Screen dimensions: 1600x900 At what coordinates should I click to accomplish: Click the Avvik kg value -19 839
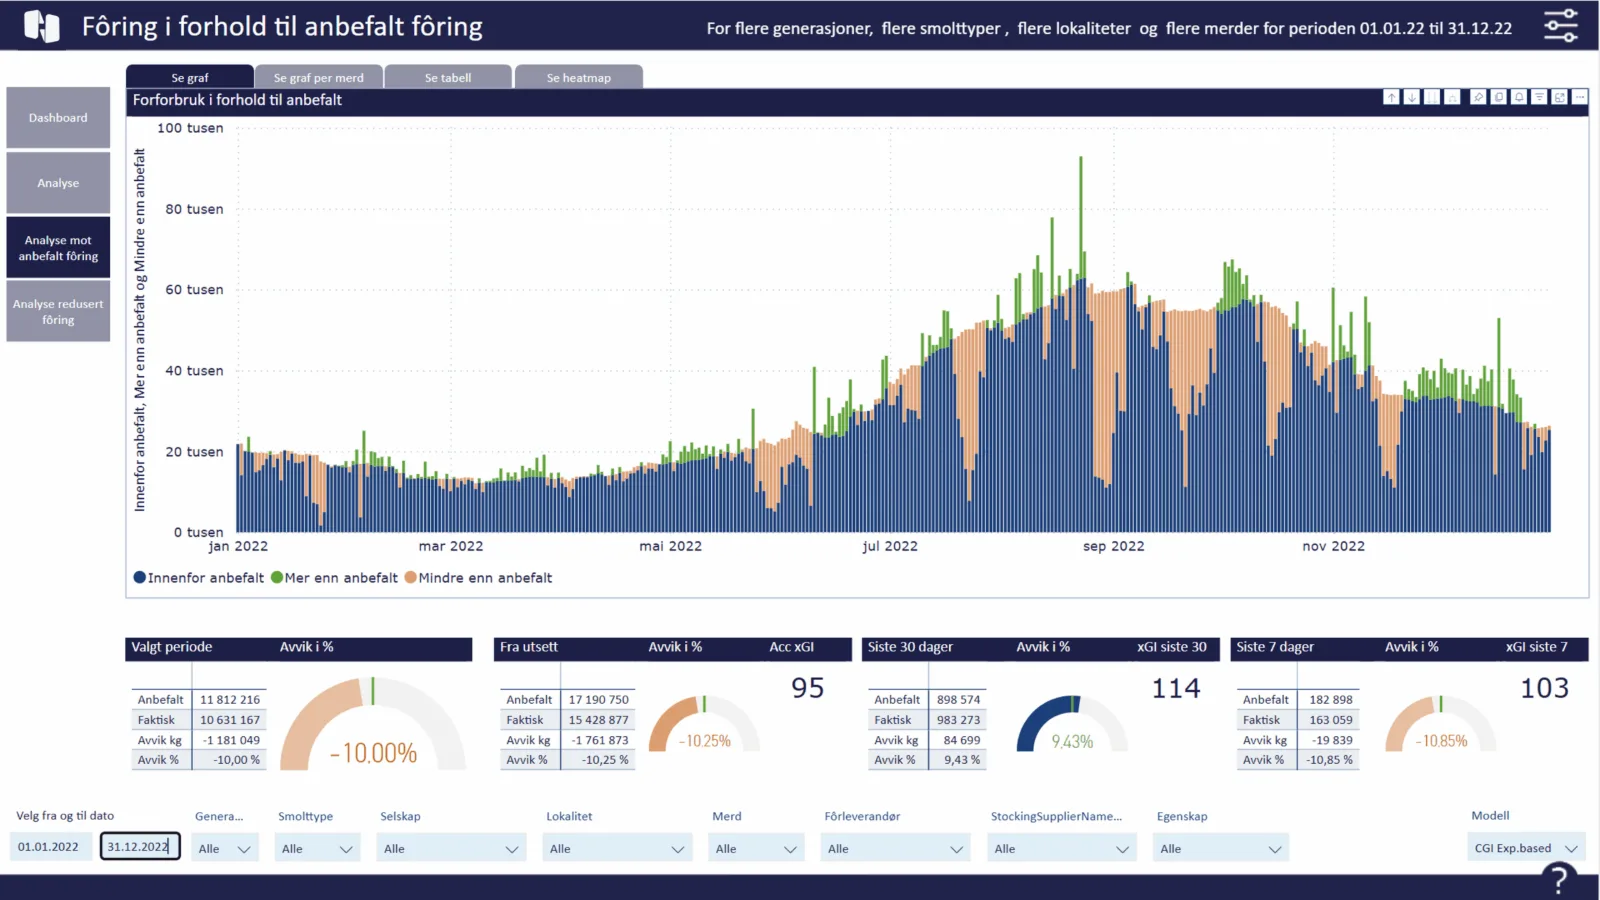tap(1333, 740)
